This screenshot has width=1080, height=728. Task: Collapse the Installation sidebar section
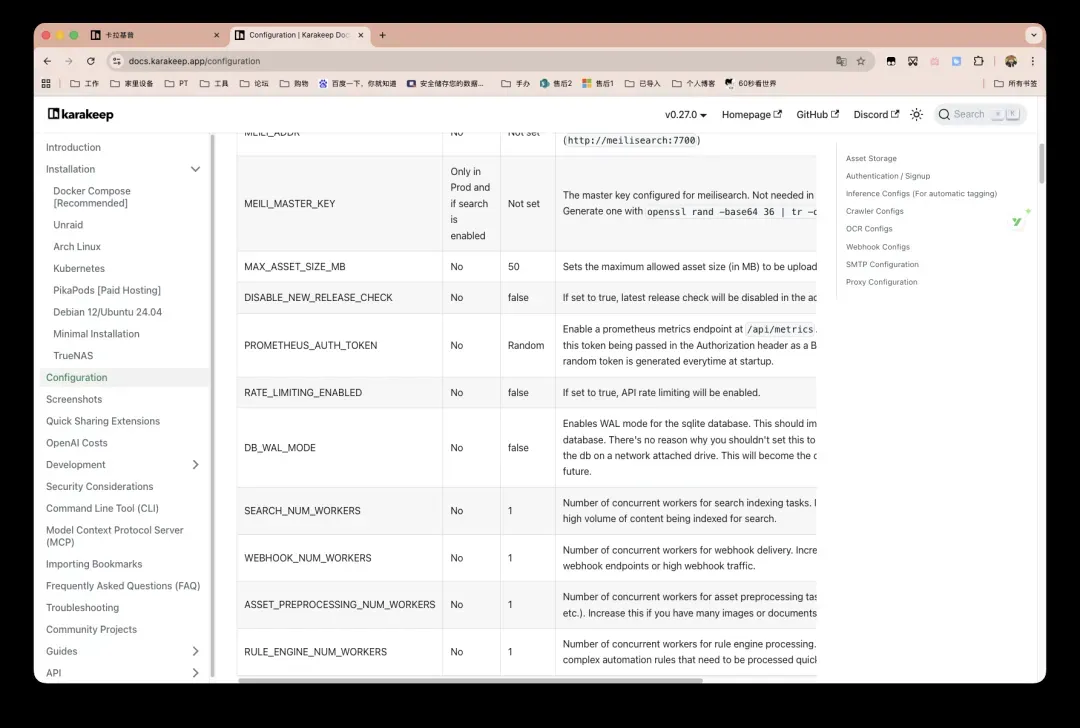[195, 170]
